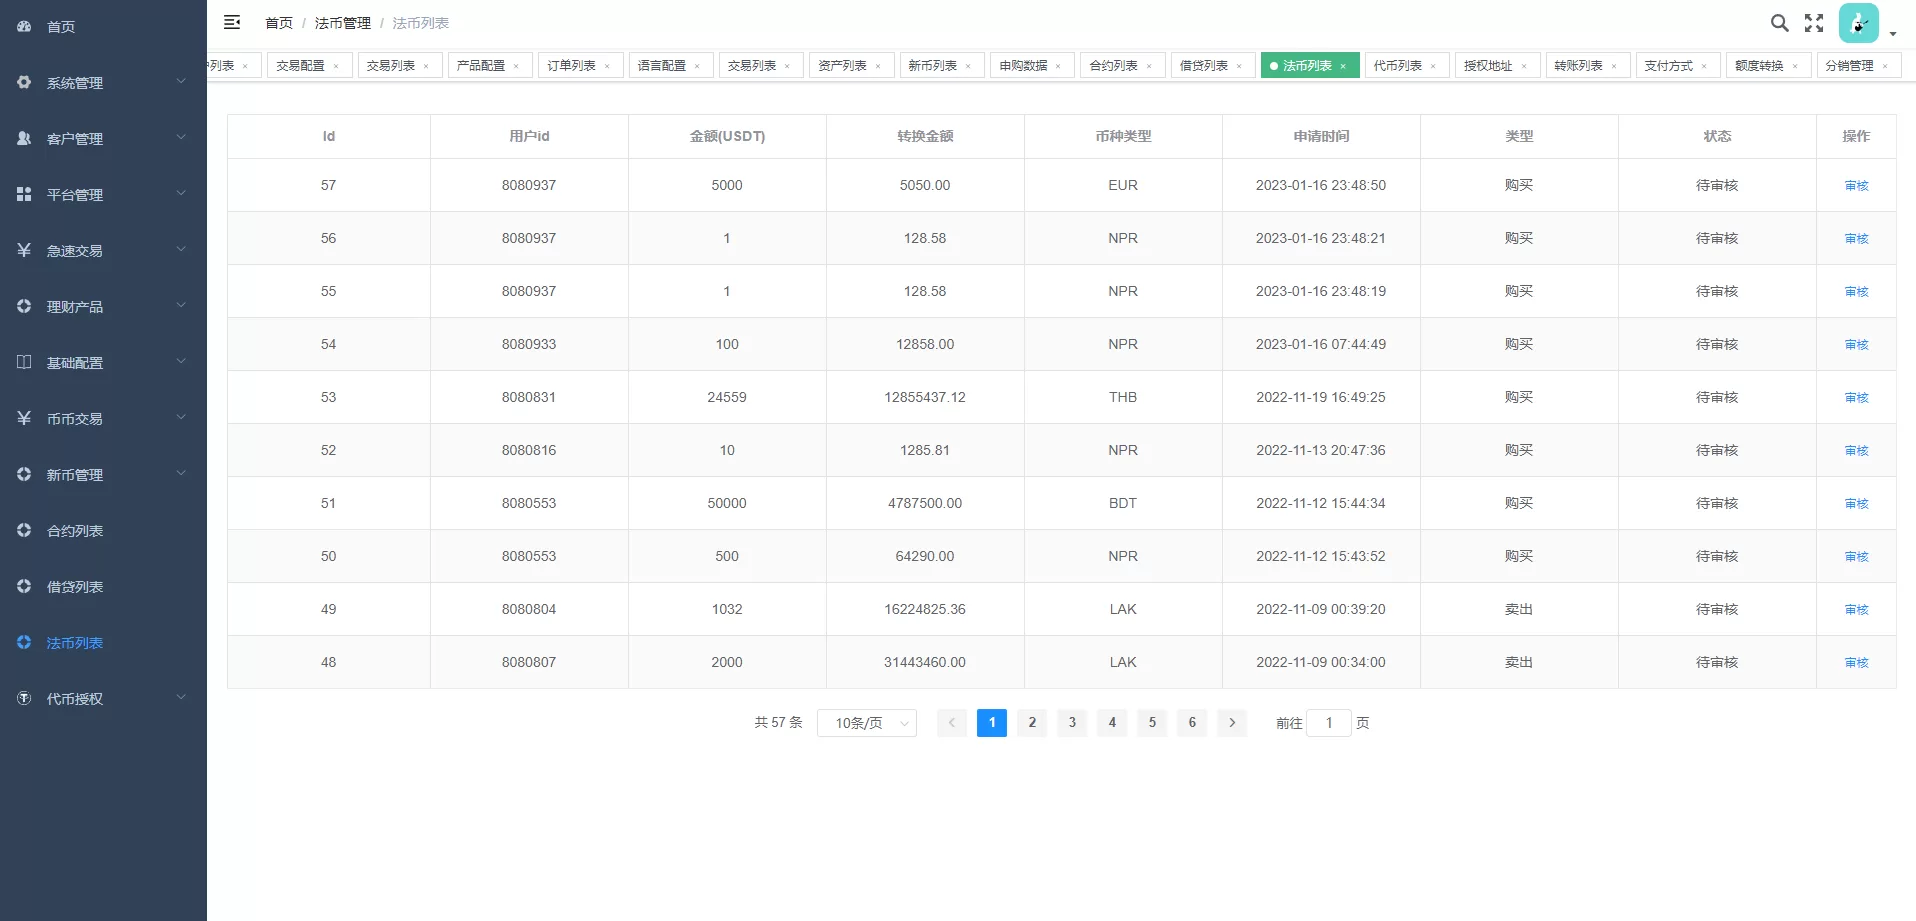Close the 代币列表 tab
The width and height of the screenshot is (1916, 921).
click(1433, 66)
